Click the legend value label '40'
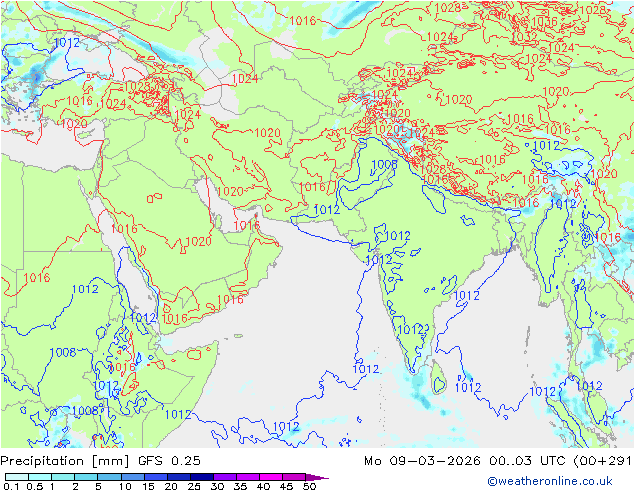 click(x=263, y=486)
